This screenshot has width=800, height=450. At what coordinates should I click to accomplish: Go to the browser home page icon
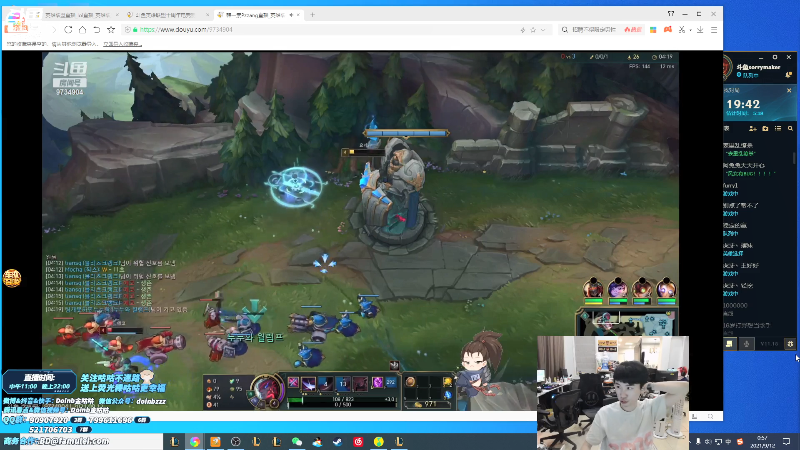(82, 30)
